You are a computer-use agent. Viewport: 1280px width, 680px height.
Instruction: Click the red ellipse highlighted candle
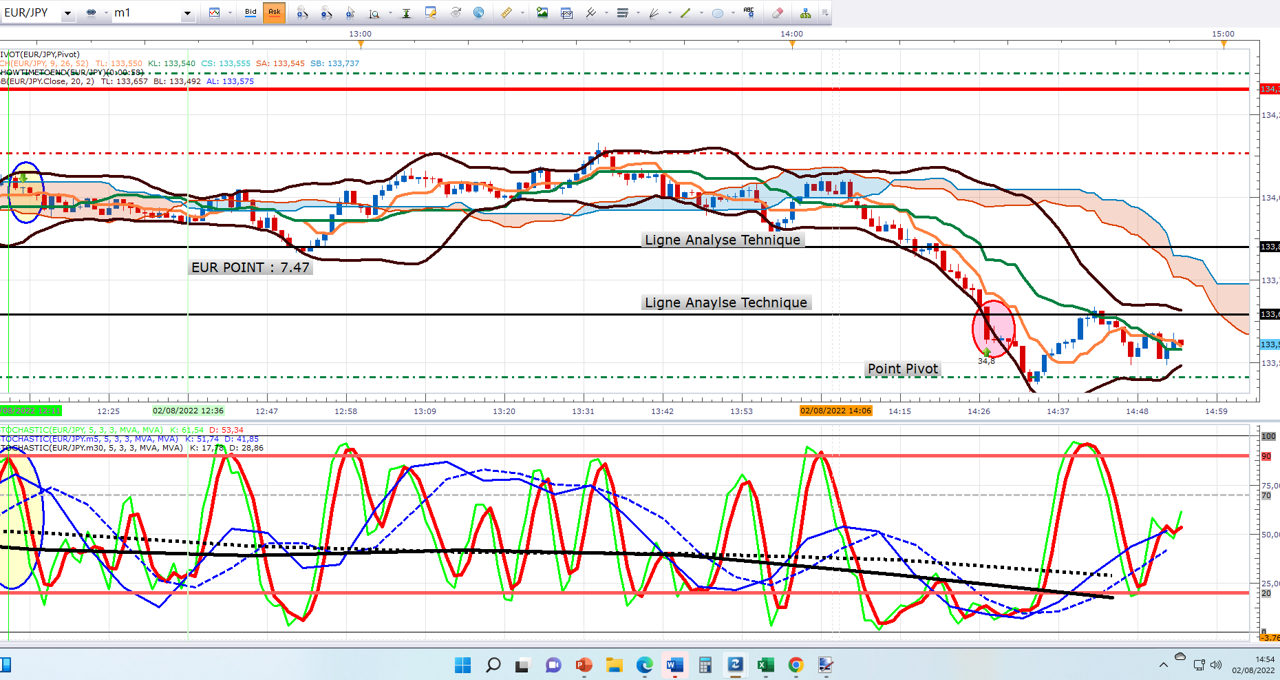click(x=994, y=327)
